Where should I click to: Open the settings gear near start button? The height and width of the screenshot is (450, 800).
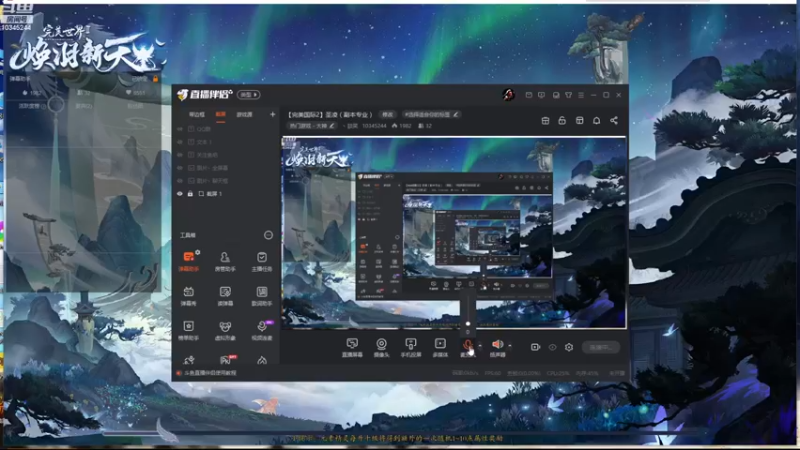[x=569, y=347]
